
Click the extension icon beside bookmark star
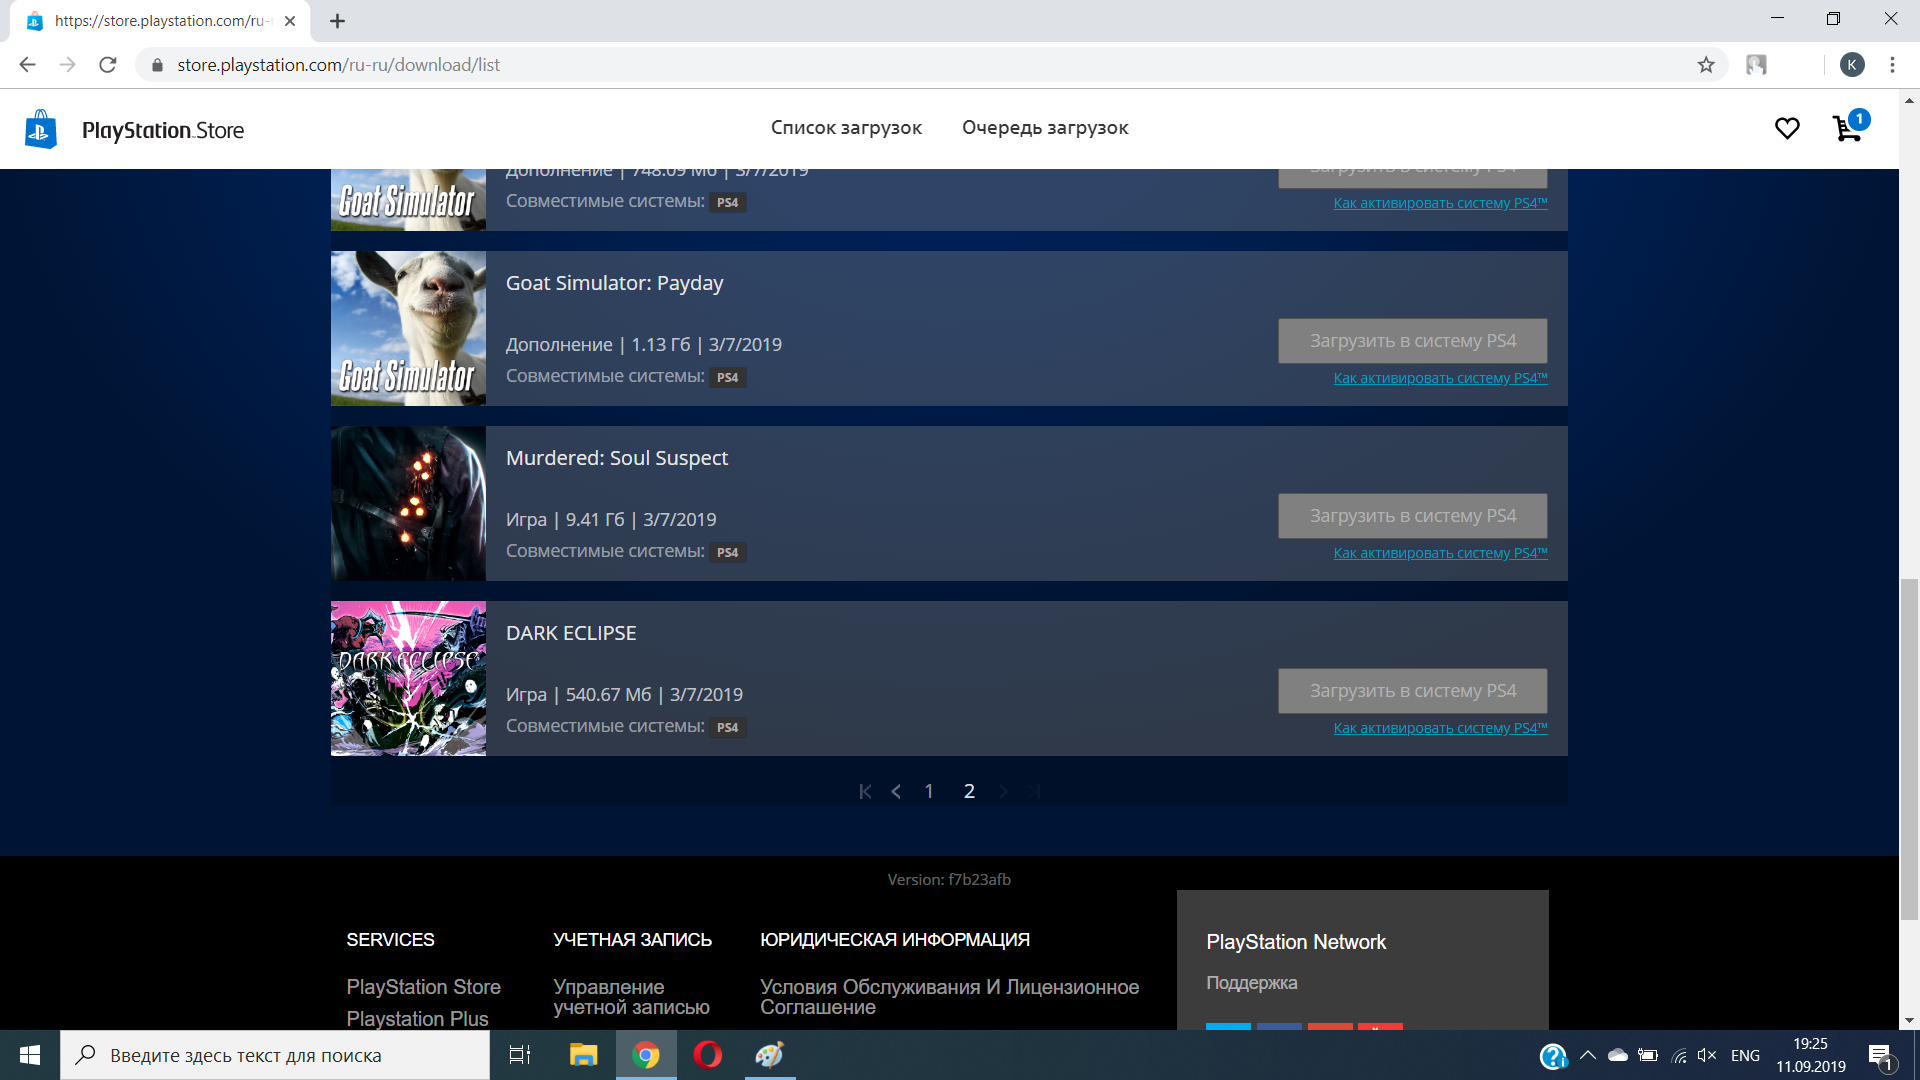tap(1756, 65)
